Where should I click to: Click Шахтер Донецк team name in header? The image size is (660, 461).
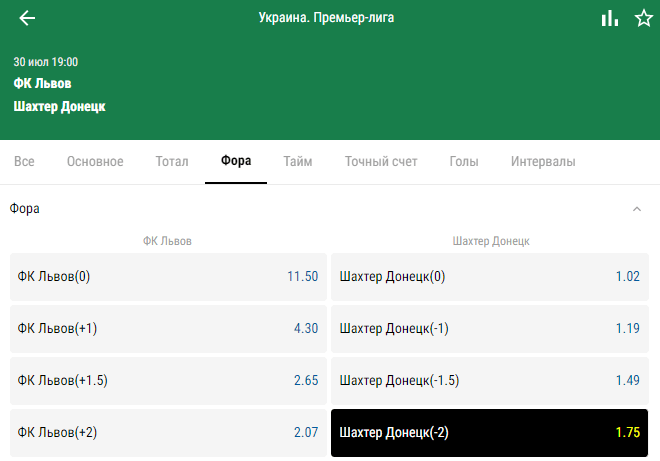pyautogui.click(x=59, y=106)
